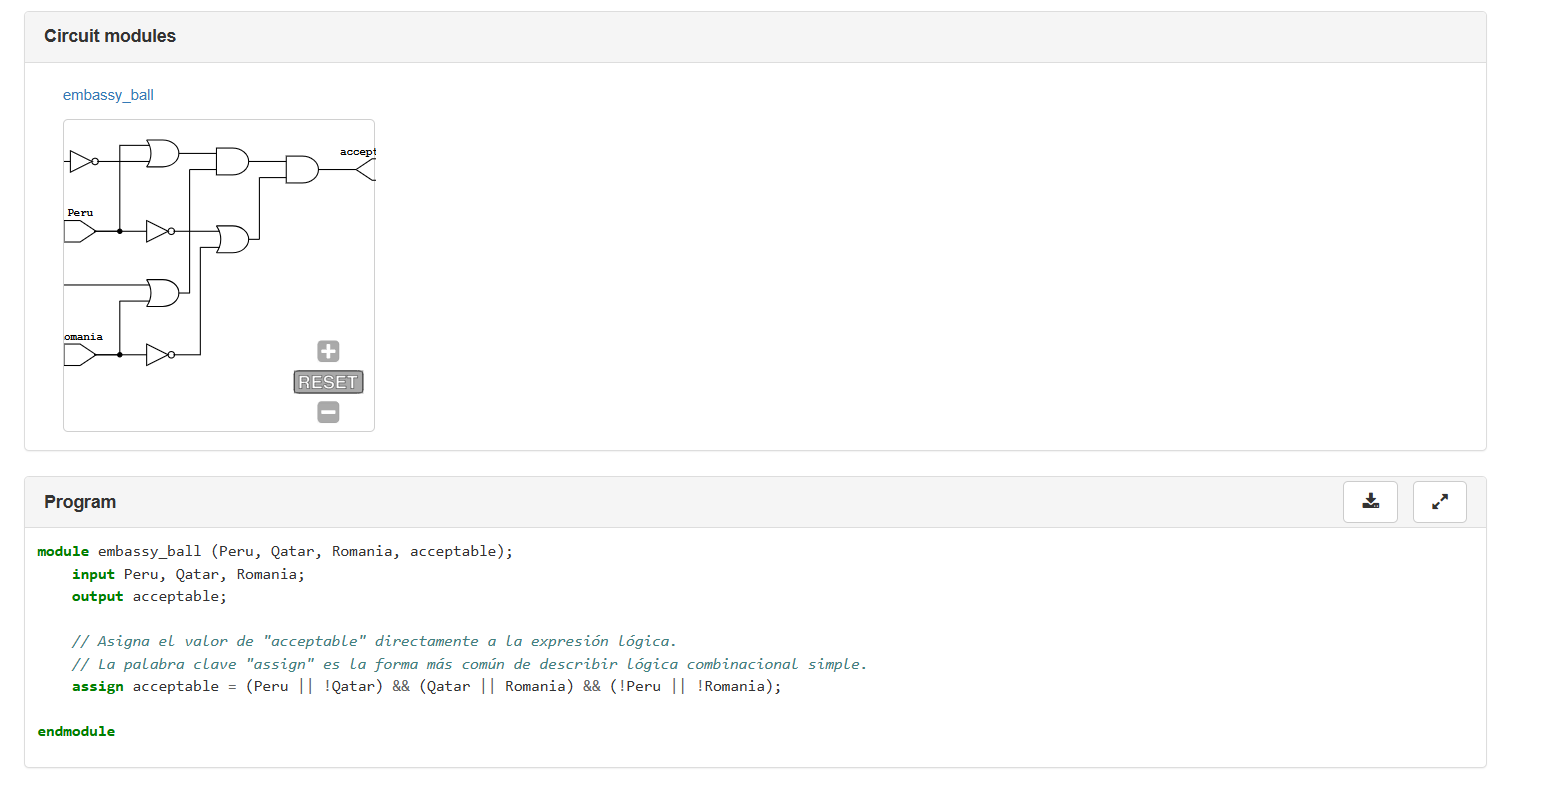Reset the circuit diagram view
1554x790 pixels.
(x=328, y=382)
